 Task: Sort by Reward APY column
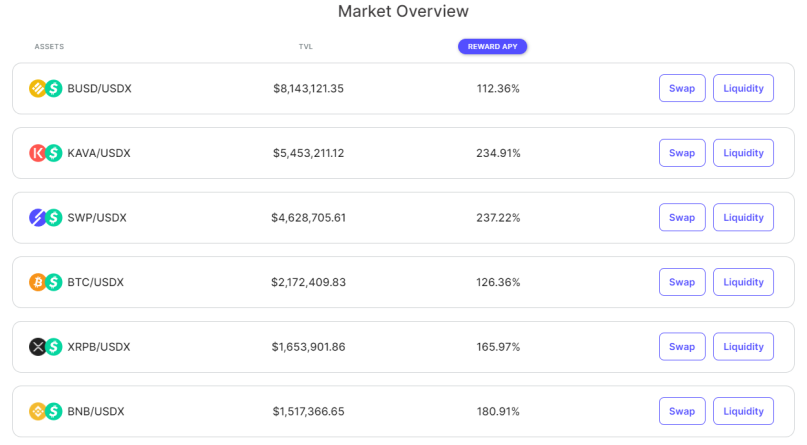[x=493, y=46]
